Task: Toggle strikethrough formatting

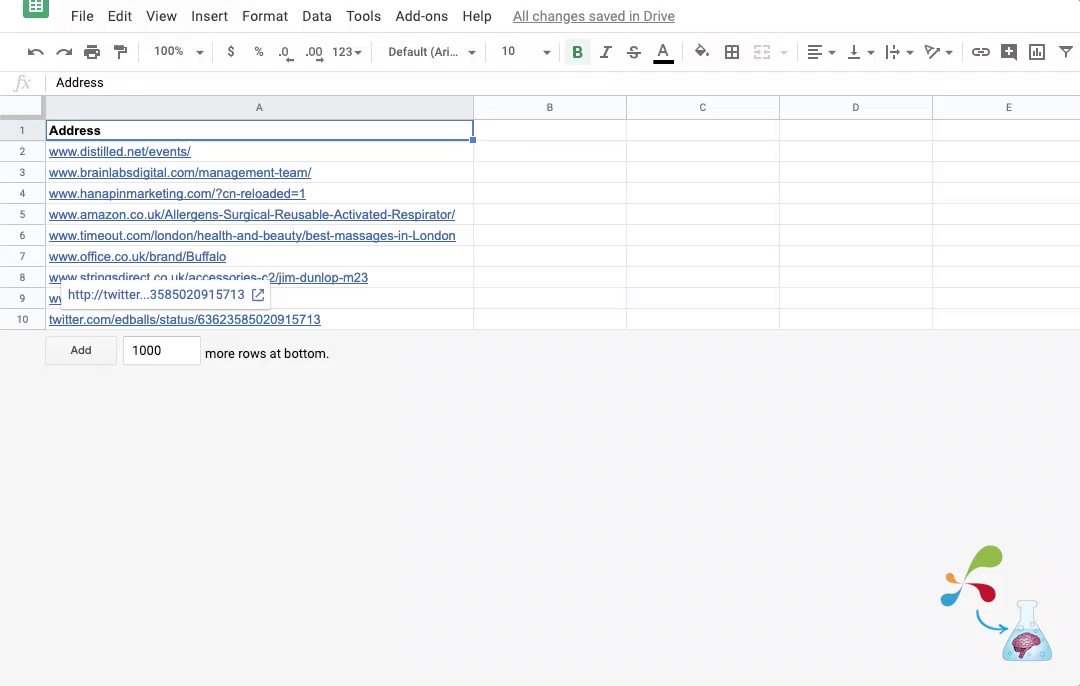Action: click(634, 52)
